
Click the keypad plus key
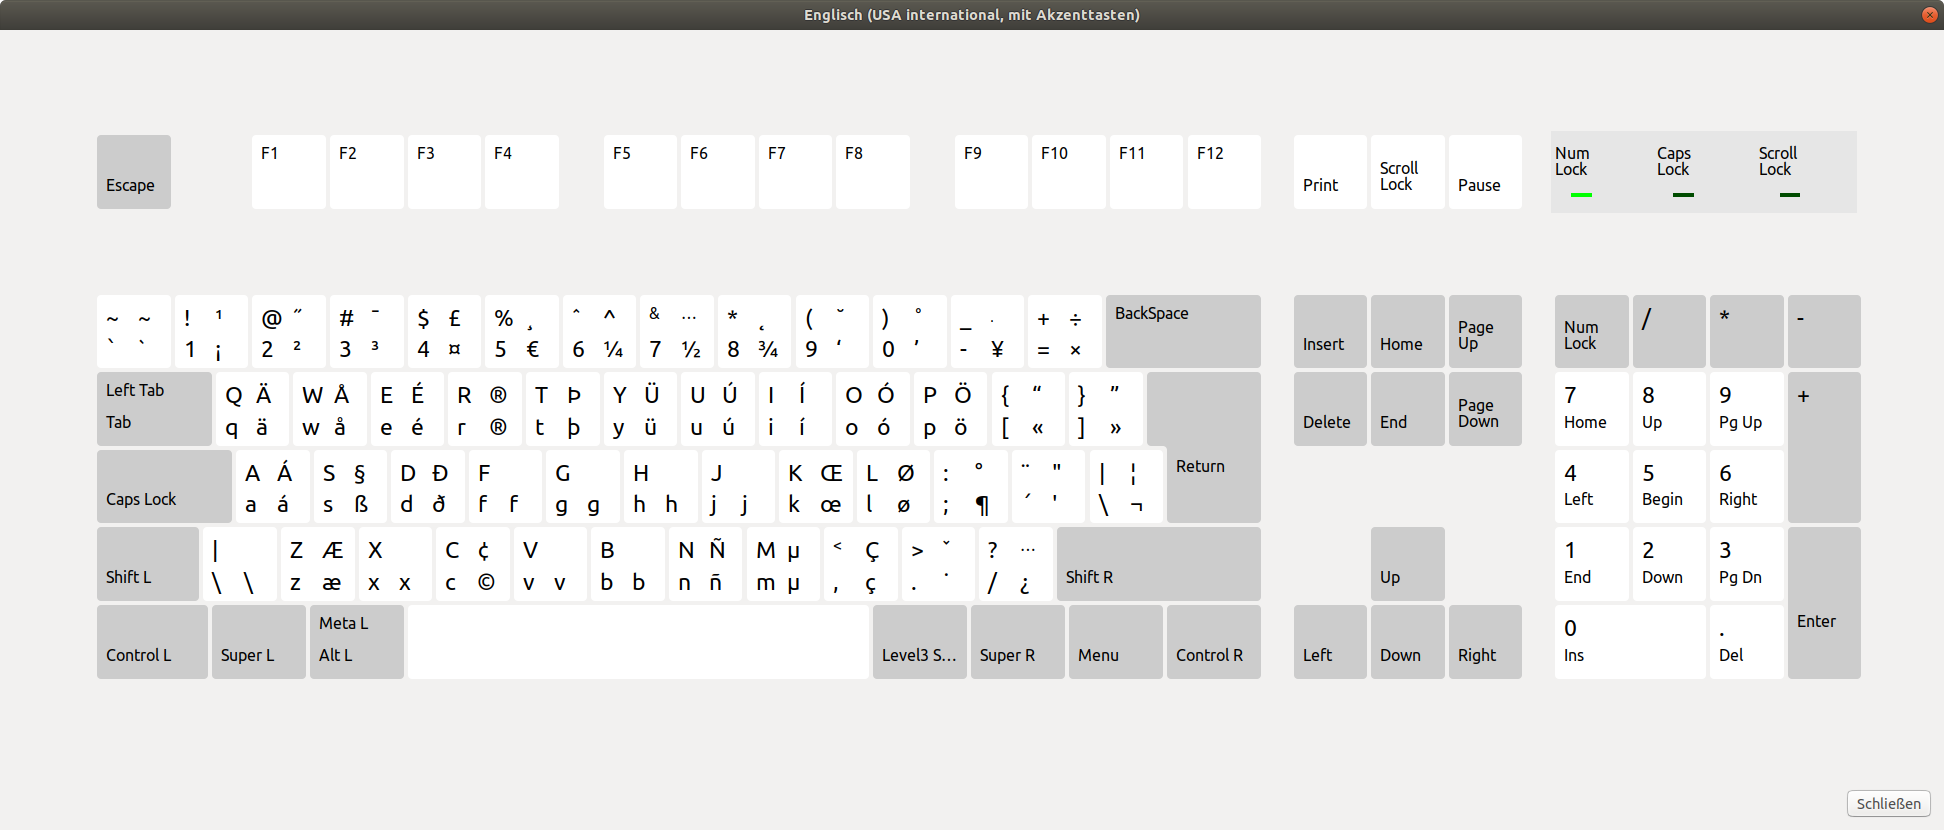point(1824,447)
